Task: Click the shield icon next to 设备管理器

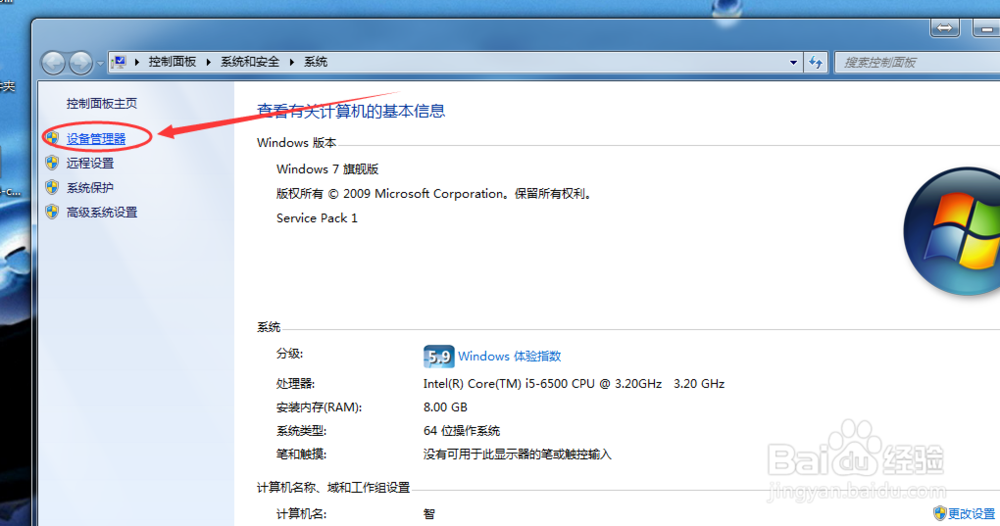Action: (52, 138)
